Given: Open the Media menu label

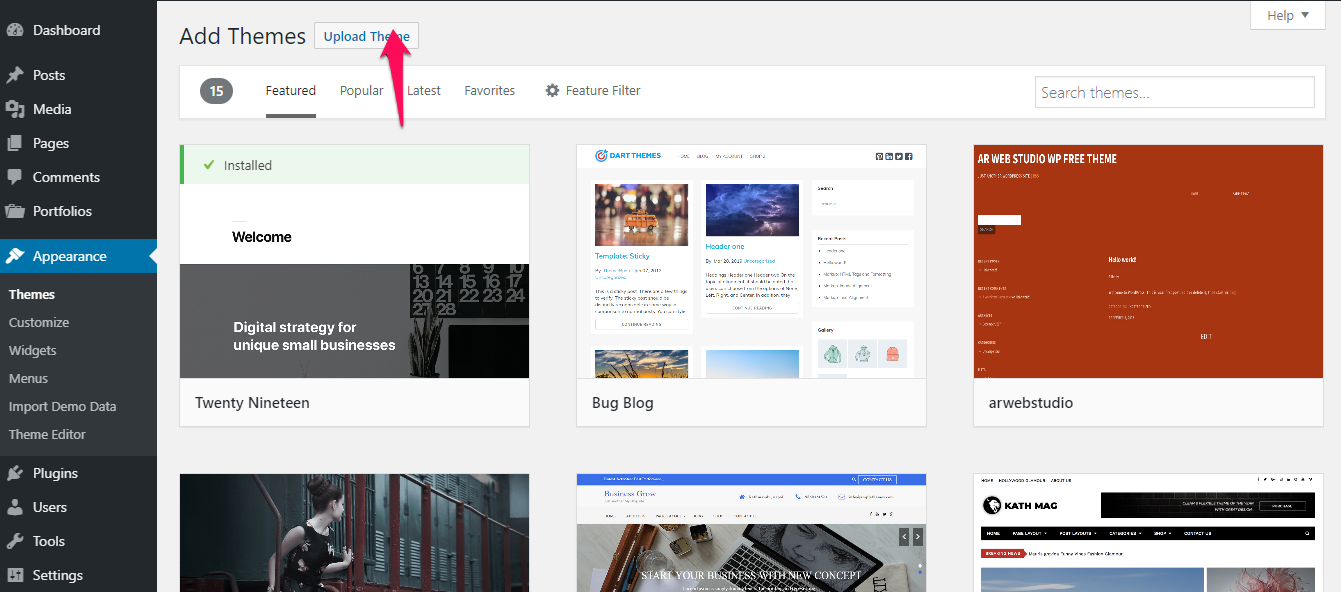Looking at the screenshot, I should 52,109.
